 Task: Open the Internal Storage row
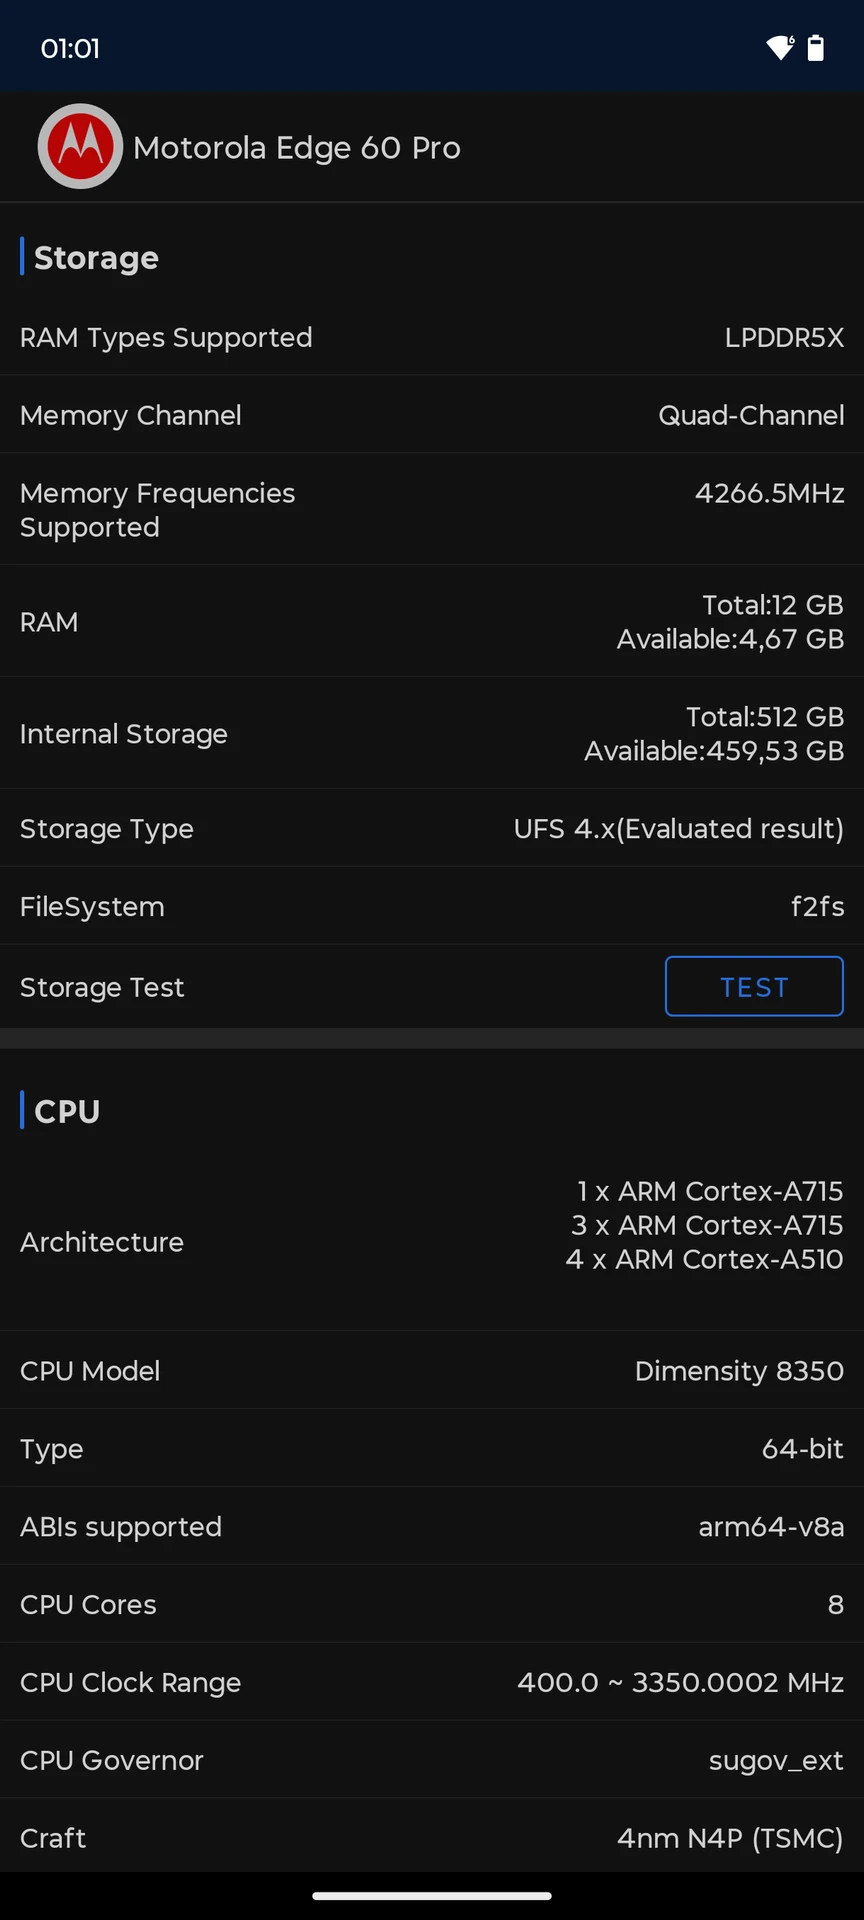(432, 734)
